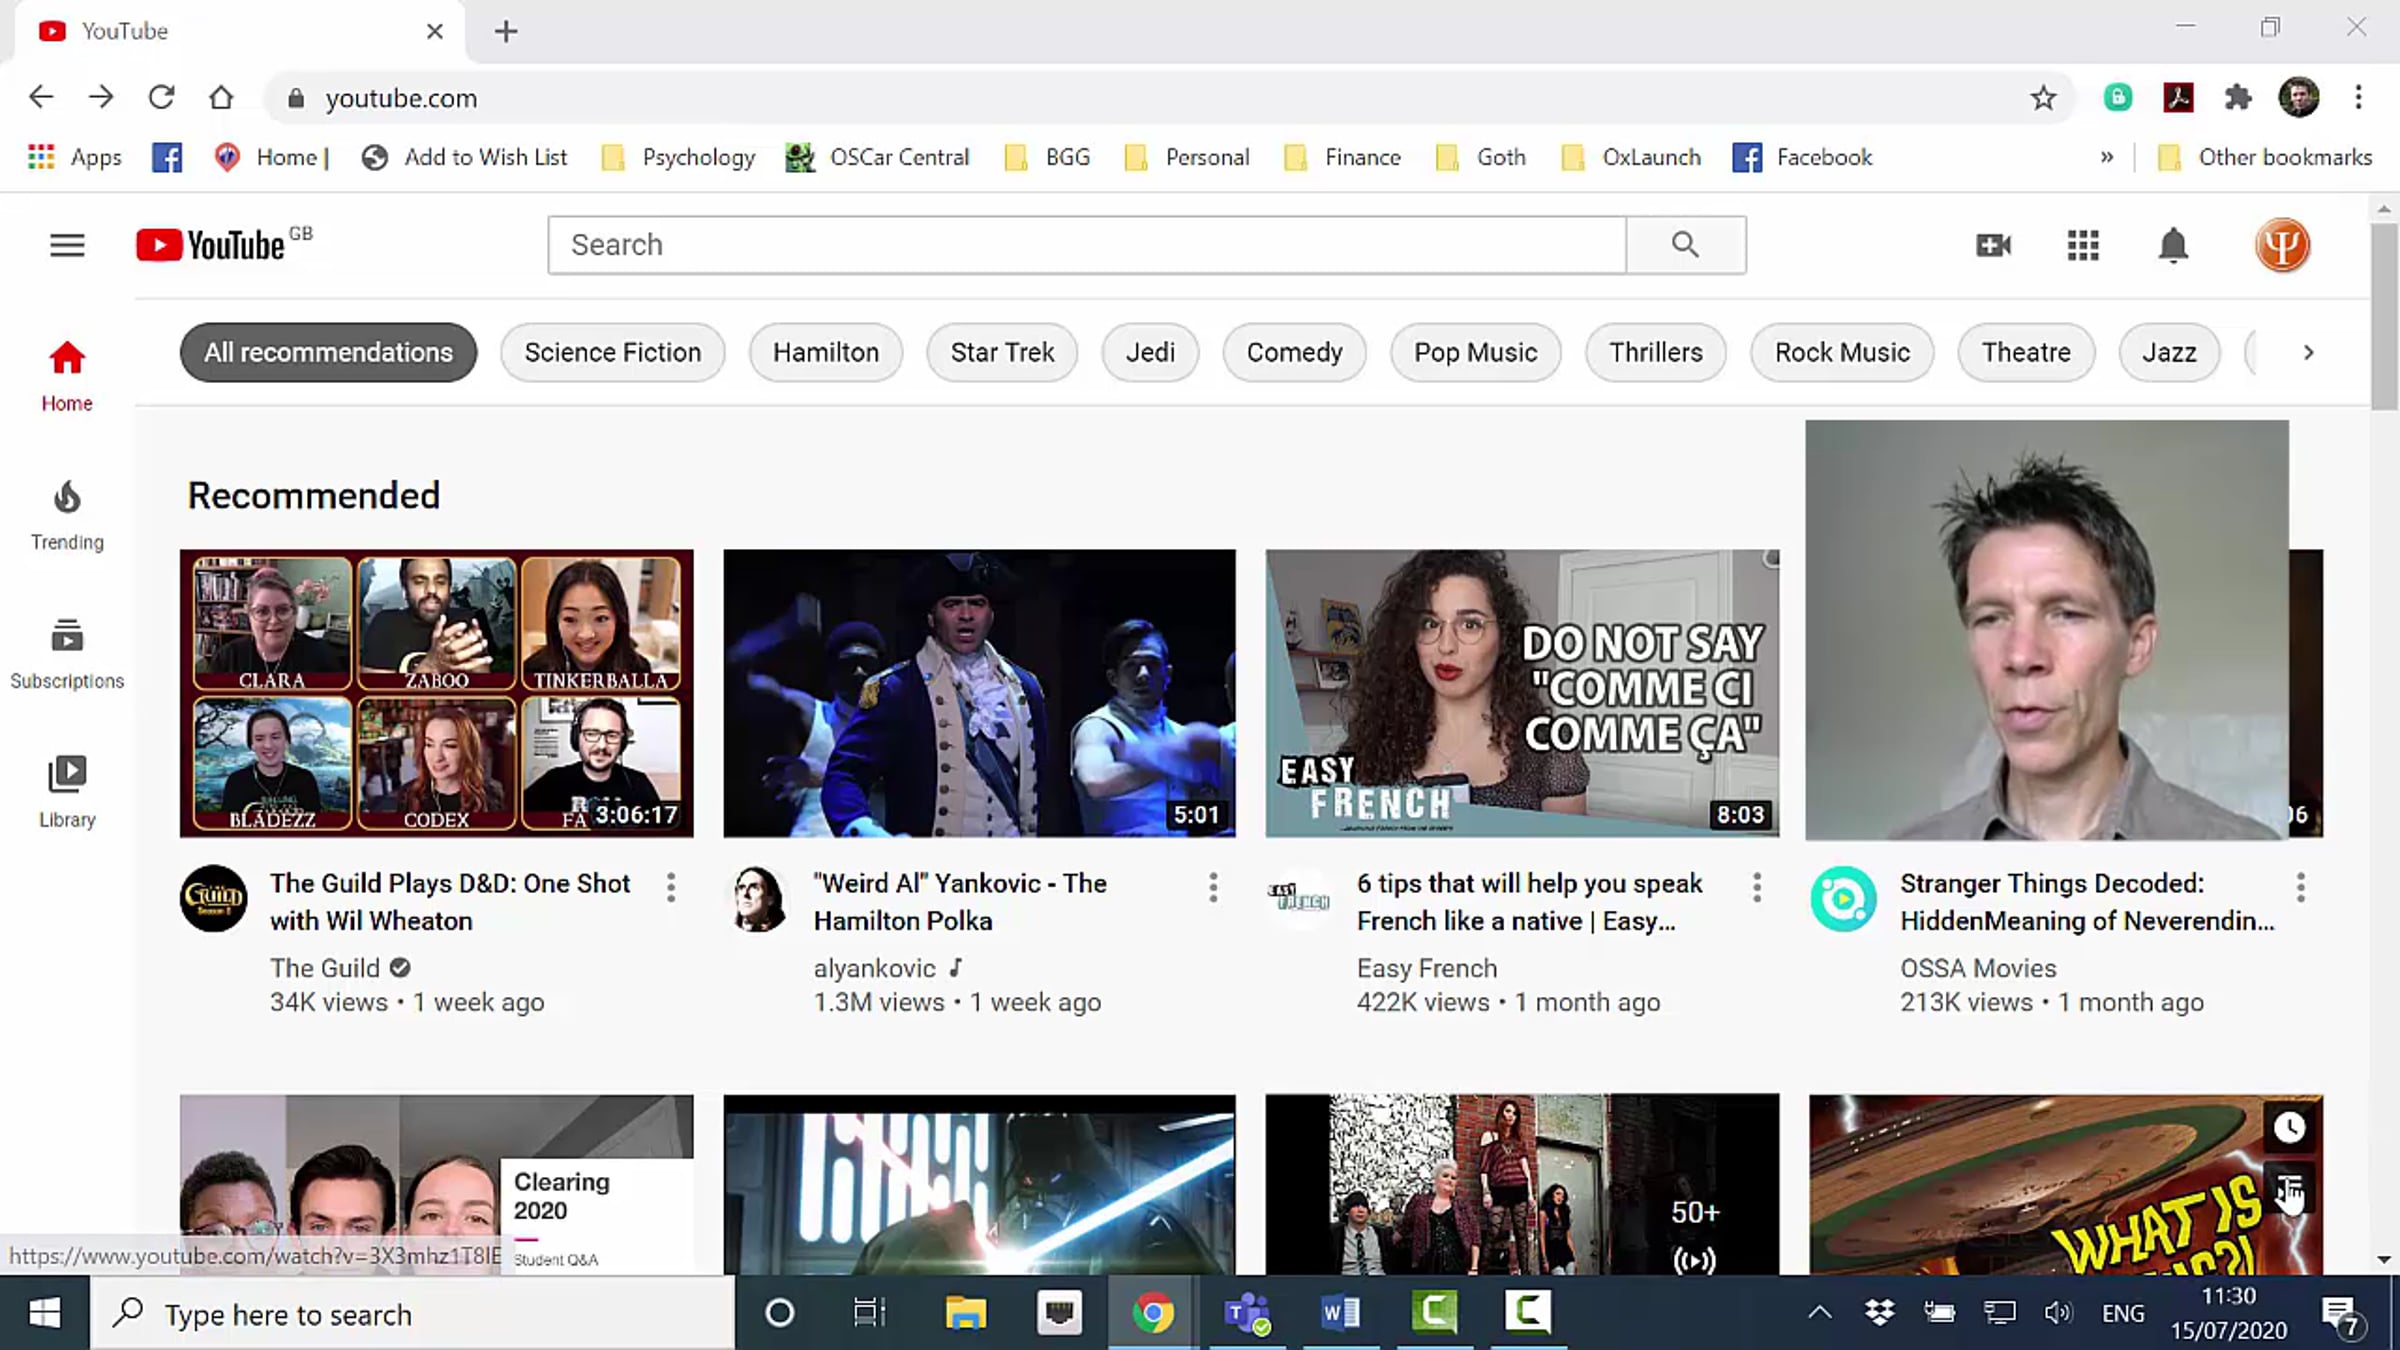2400x1350 pixels.
Task: Select the Pop Music chip
Action: [x=1475, y=352]
